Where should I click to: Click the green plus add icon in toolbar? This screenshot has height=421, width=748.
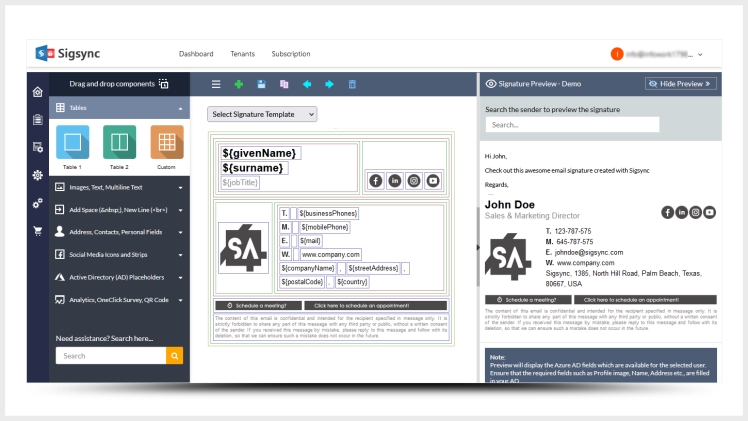point(238,85)
